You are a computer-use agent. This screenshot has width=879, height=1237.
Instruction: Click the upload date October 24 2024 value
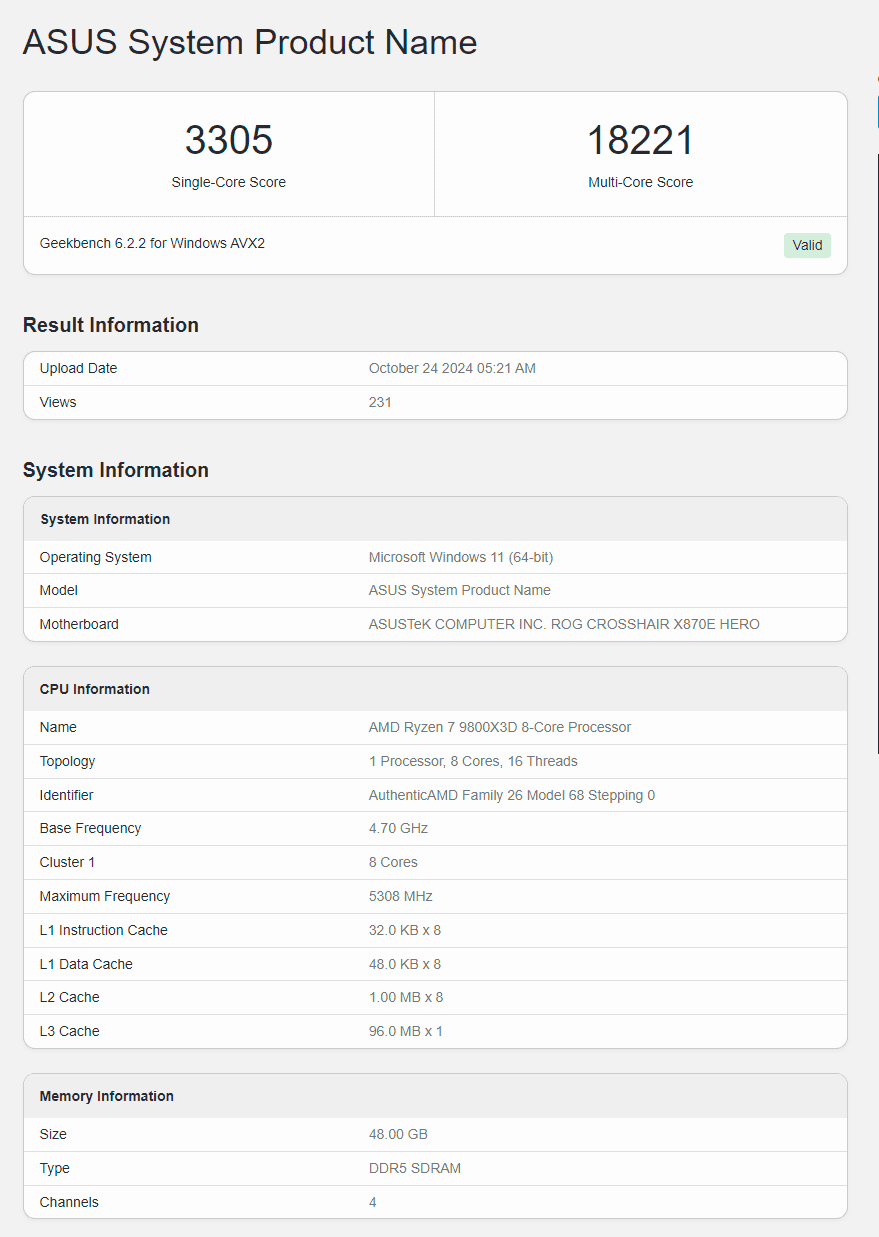452,368
